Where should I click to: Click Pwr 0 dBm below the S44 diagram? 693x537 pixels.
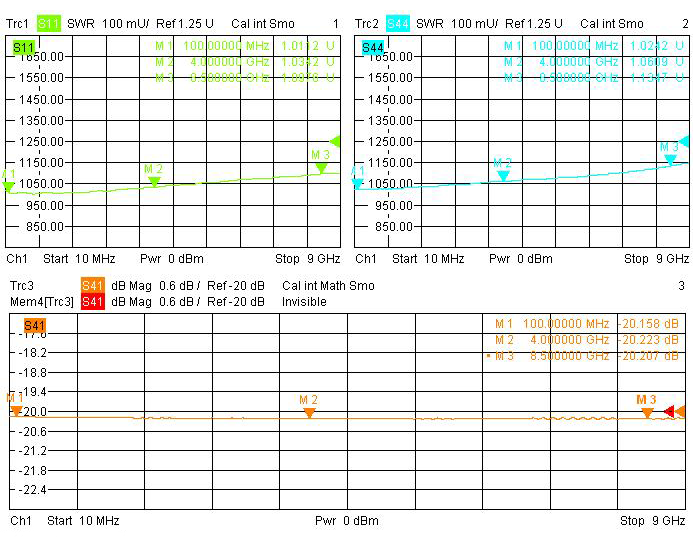(x=518, y=259)
